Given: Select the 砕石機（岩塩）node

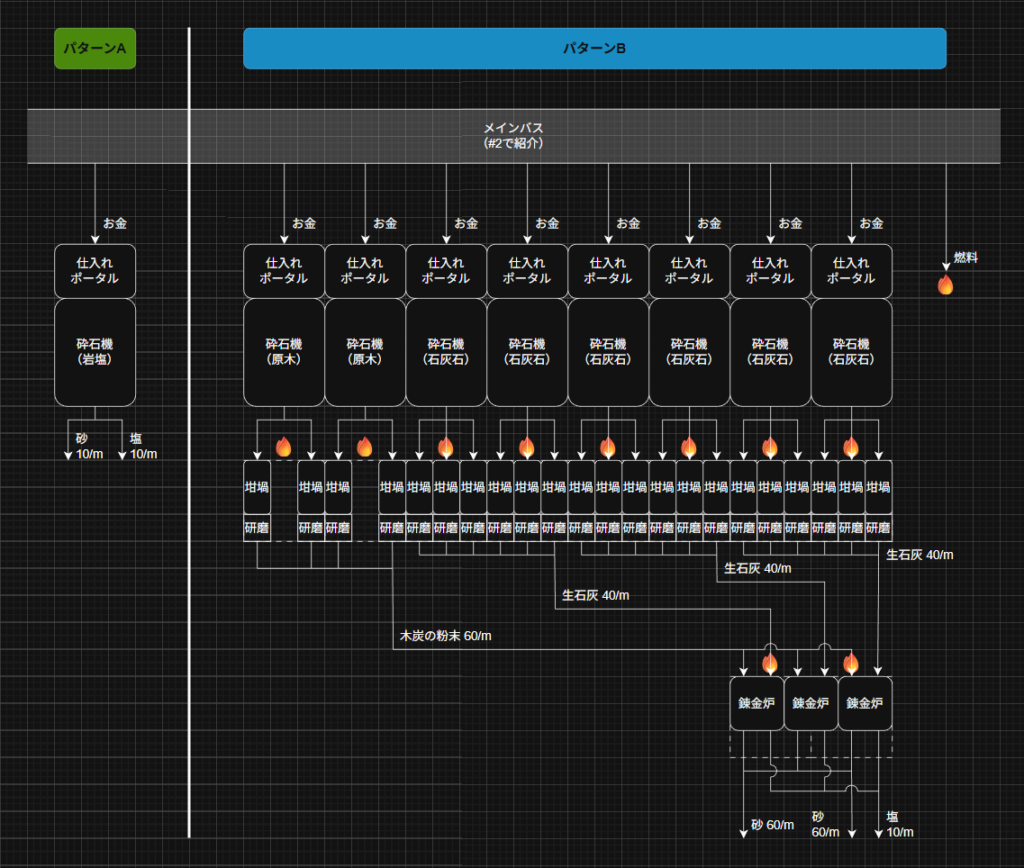Looking at the screenshot, I should pos(95,352).
